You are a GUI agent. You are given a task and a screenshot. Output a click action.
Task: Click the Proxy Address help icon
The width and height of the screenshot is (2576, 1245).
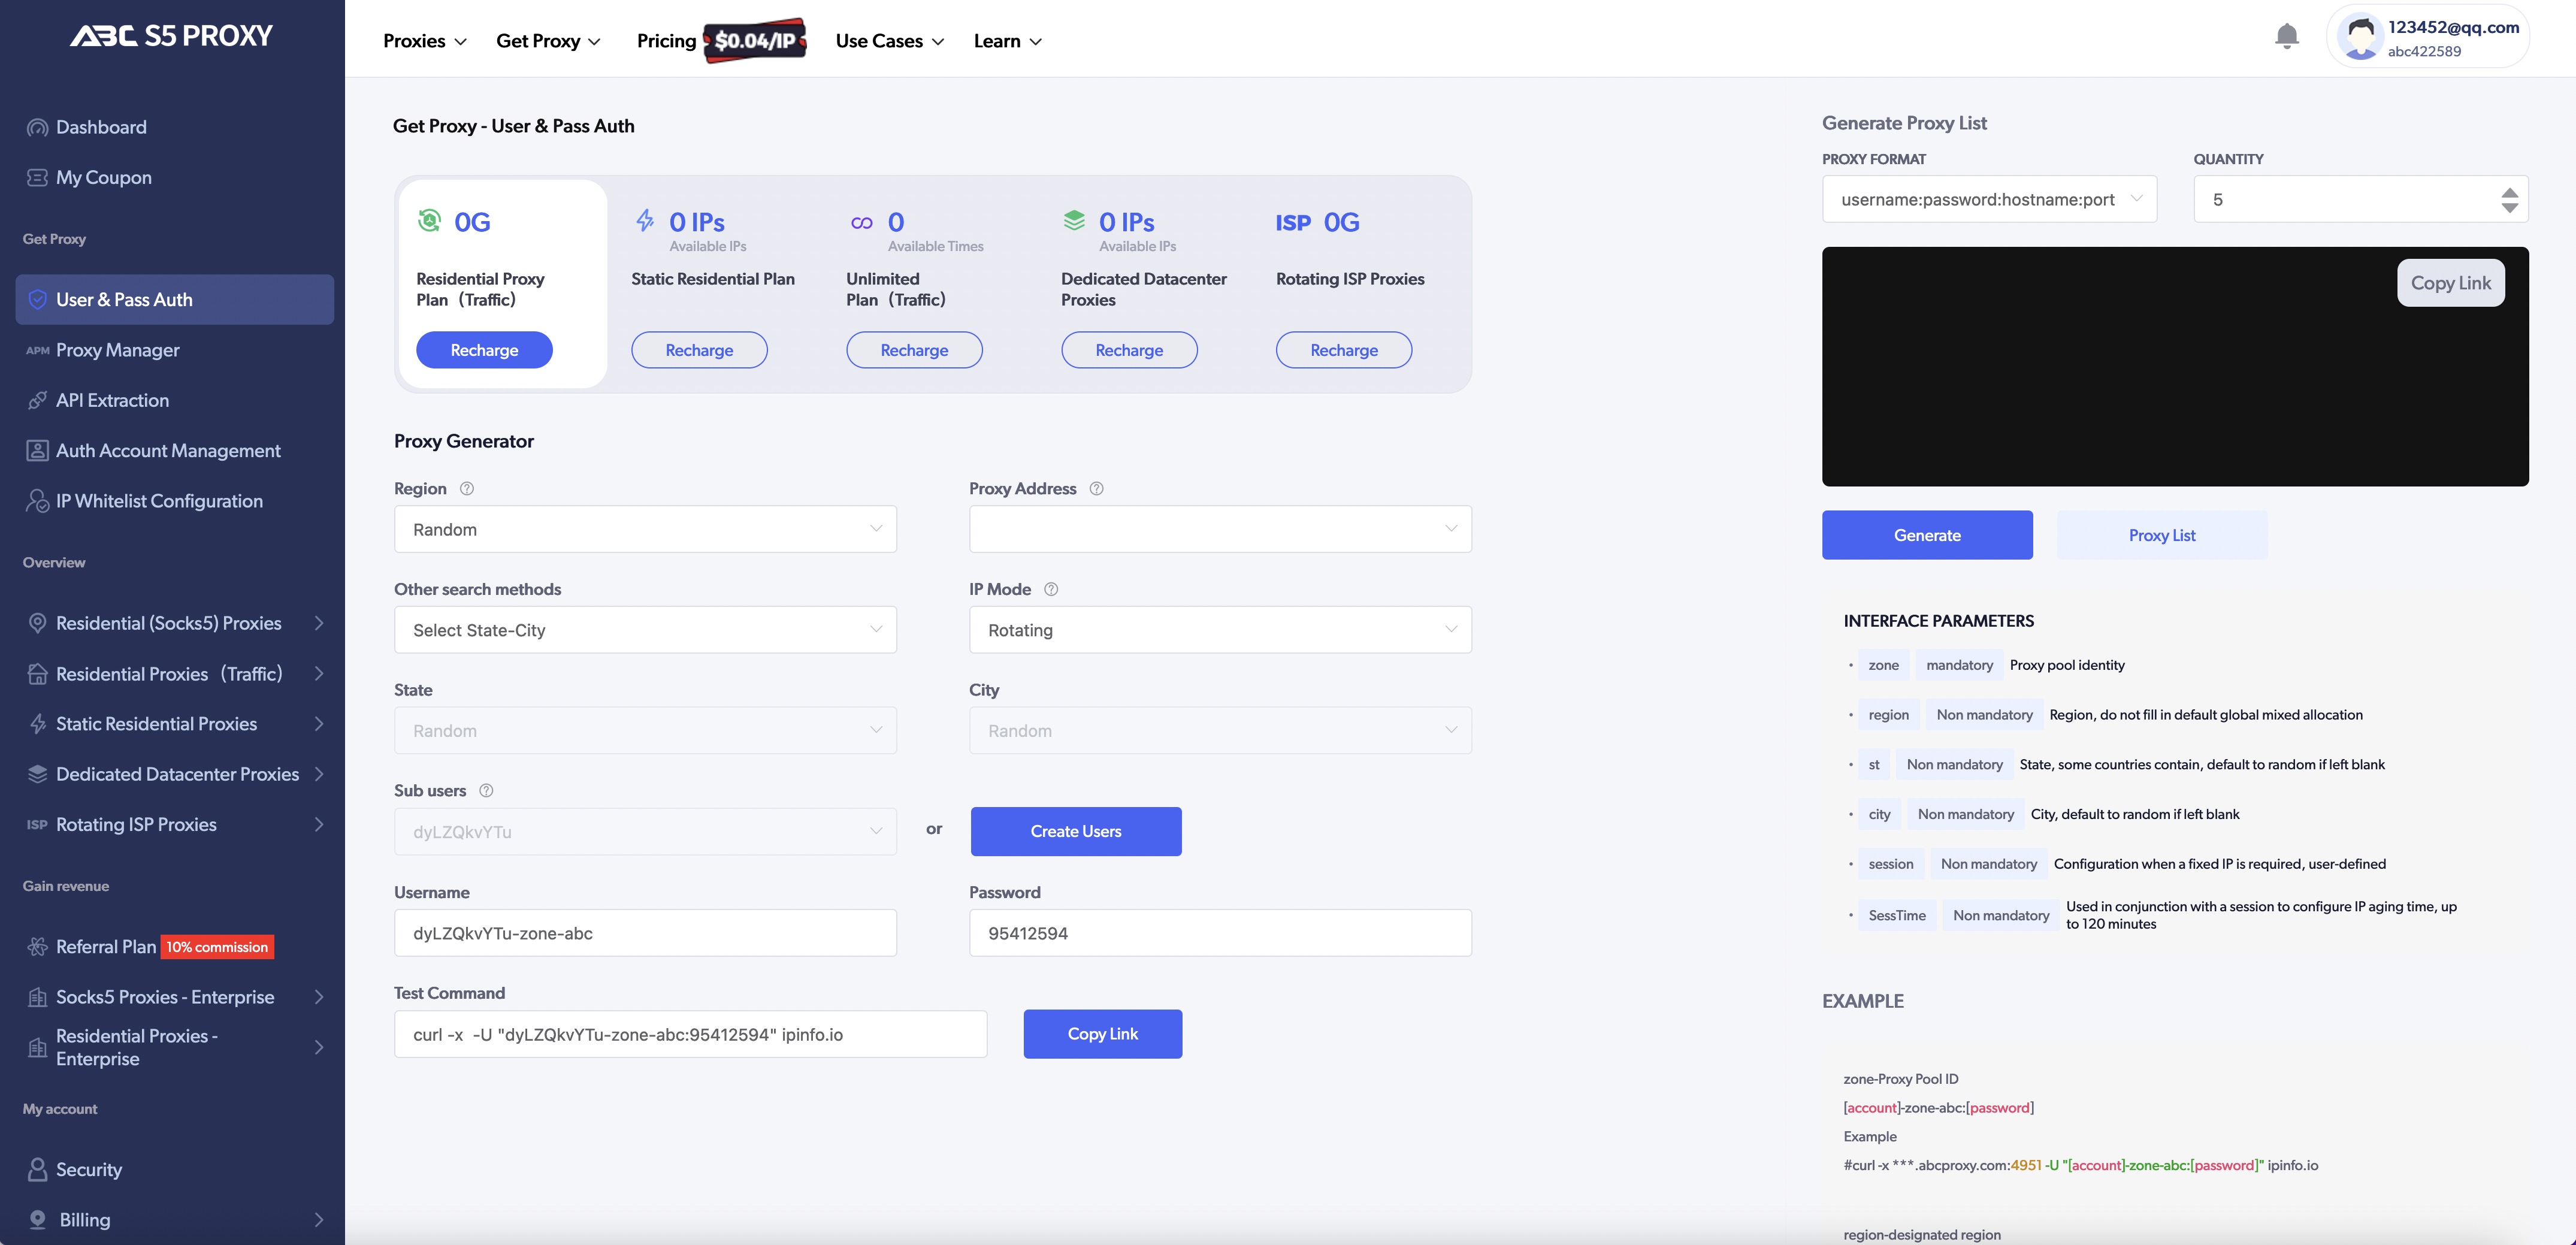(1096, 488)
